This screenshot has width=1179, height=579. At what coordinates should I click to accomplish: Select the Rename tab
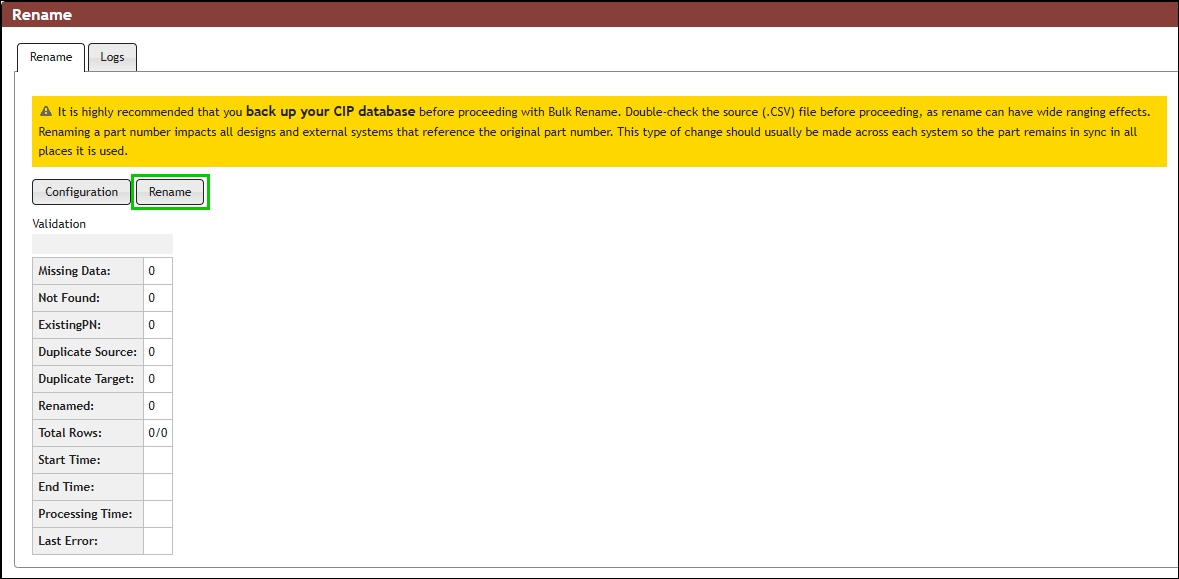[x=50, y=57]
